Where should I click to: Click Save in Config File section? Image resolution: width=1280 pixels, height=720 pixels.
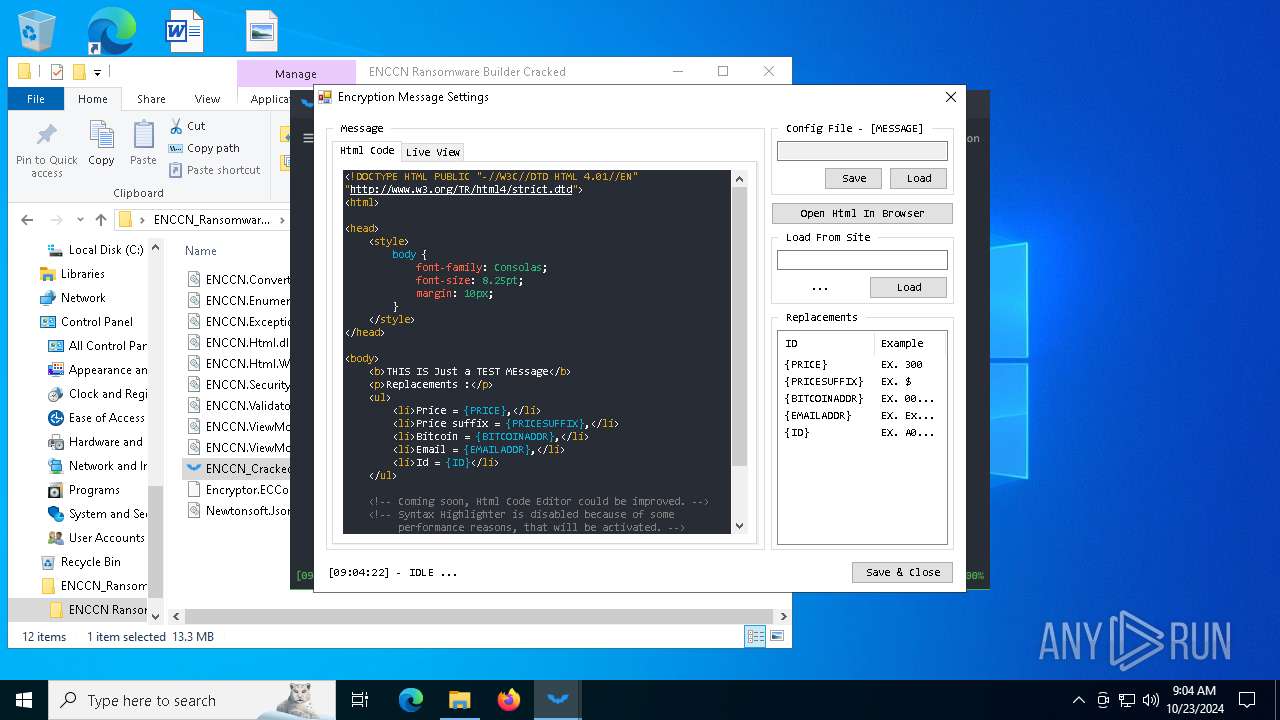coord(854,178)
